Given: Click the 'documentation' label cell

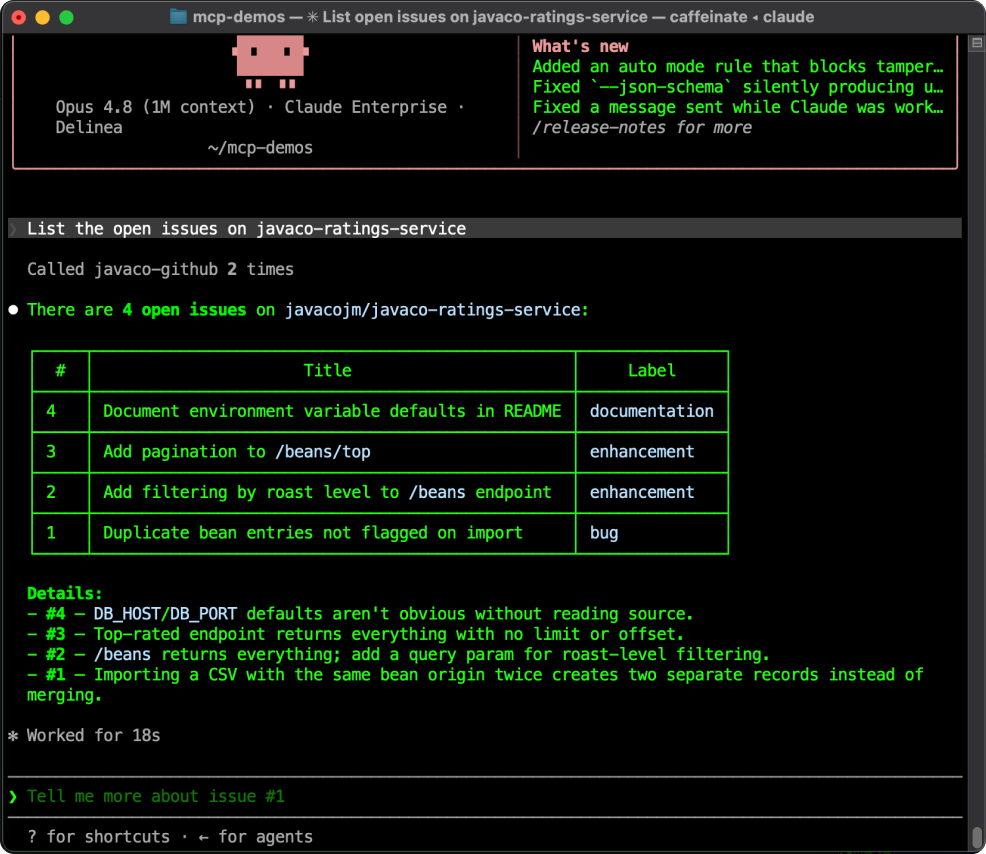Looking at the screenshot, I should [651, 411].
